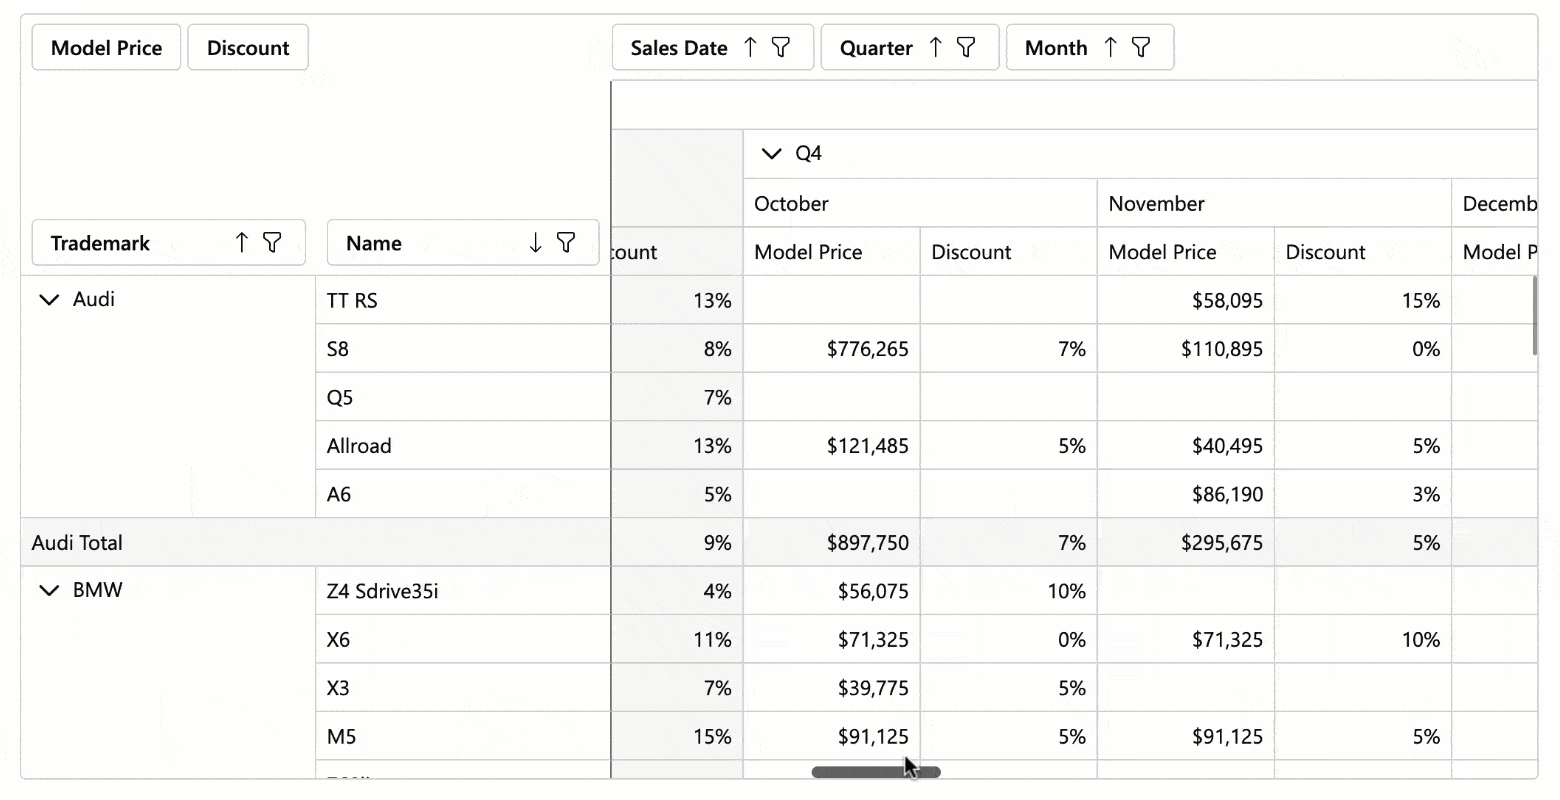The image size is (1560, 800).
Task: Open the filter for Quarter
Action: [965, 47]
